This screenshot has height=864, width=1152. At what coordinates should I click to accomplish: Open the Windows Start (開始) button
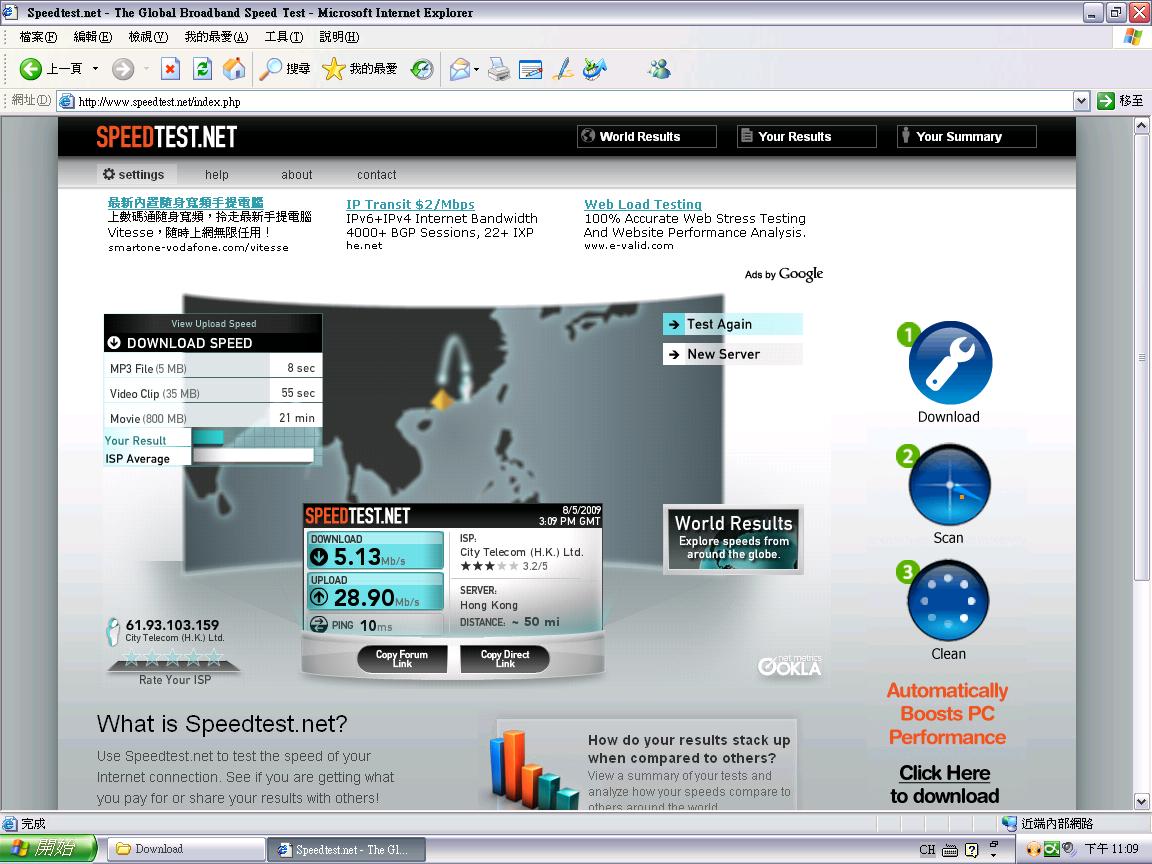tap(49, 849)
